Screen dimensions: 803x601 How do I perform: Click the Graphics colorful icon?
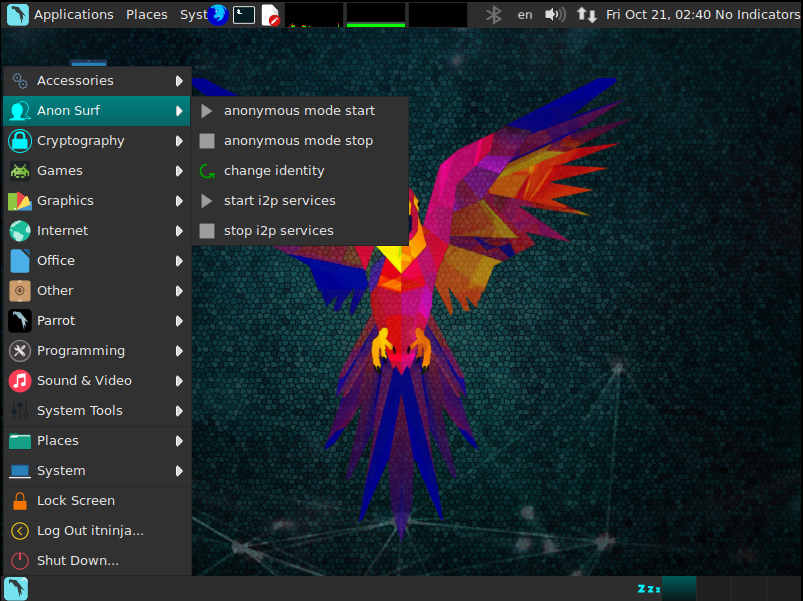[x=20, y=201]
